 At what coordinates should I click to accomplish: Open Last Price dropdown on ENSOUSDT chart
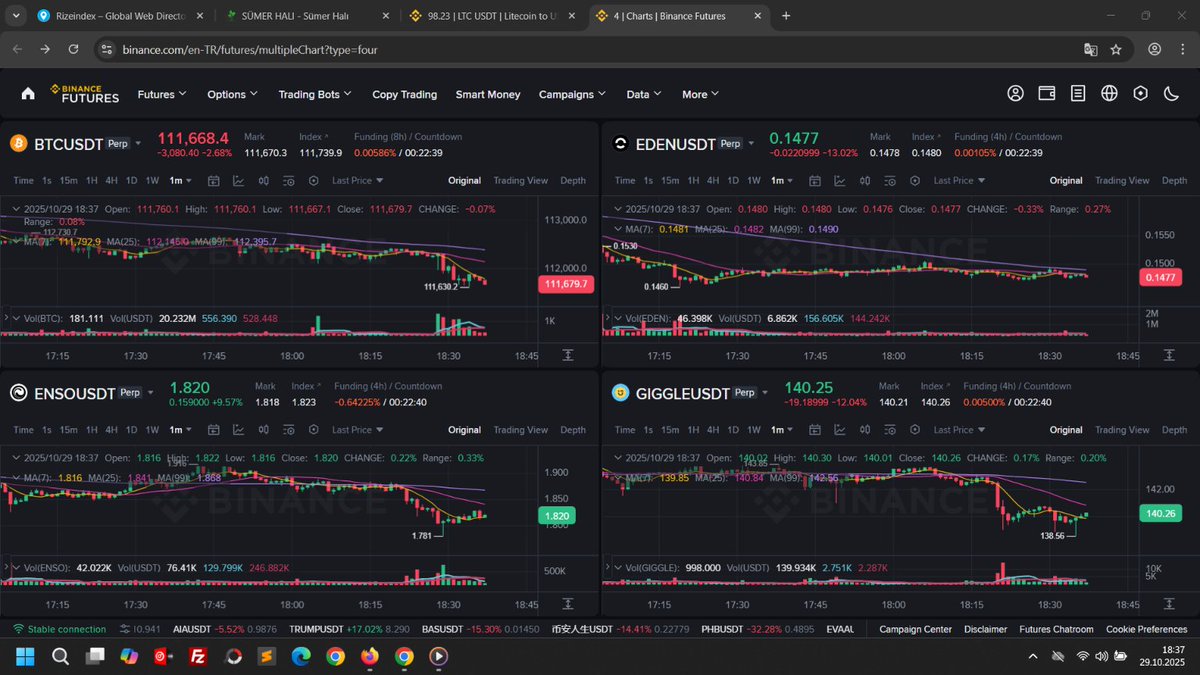click(x=358, y=430)
